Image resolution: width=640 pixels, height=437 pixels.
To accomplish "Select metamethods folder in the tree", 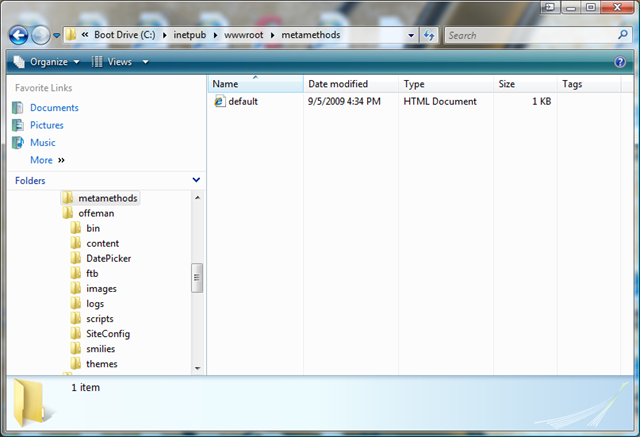I will click(x=100, y=198).
